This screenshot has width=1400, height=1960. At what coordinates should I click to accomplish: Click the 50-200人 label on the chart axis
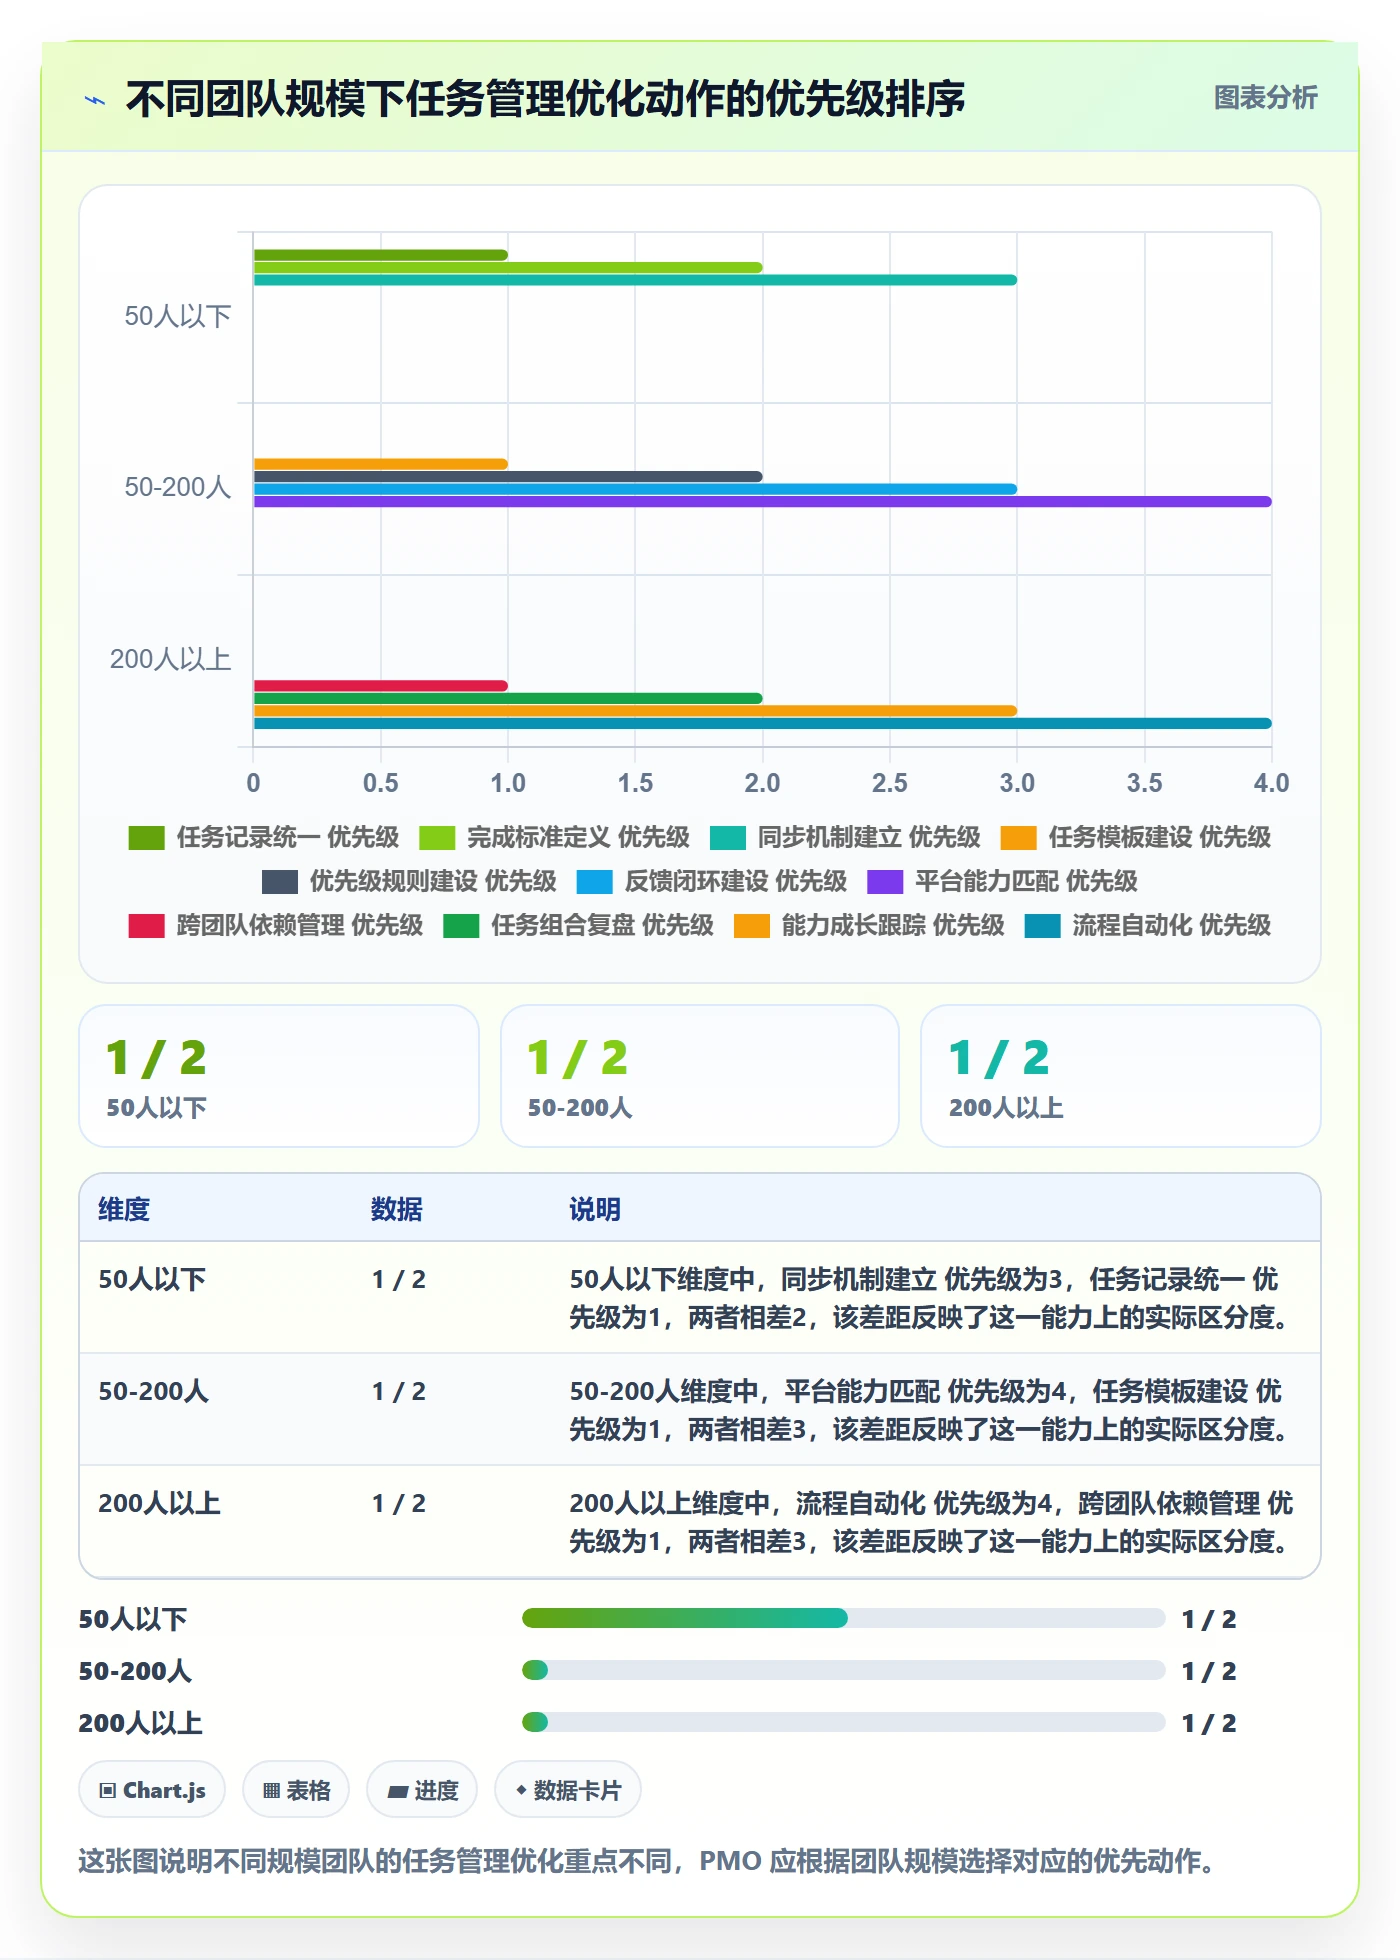pyautogui.click(x=178, y=488)
